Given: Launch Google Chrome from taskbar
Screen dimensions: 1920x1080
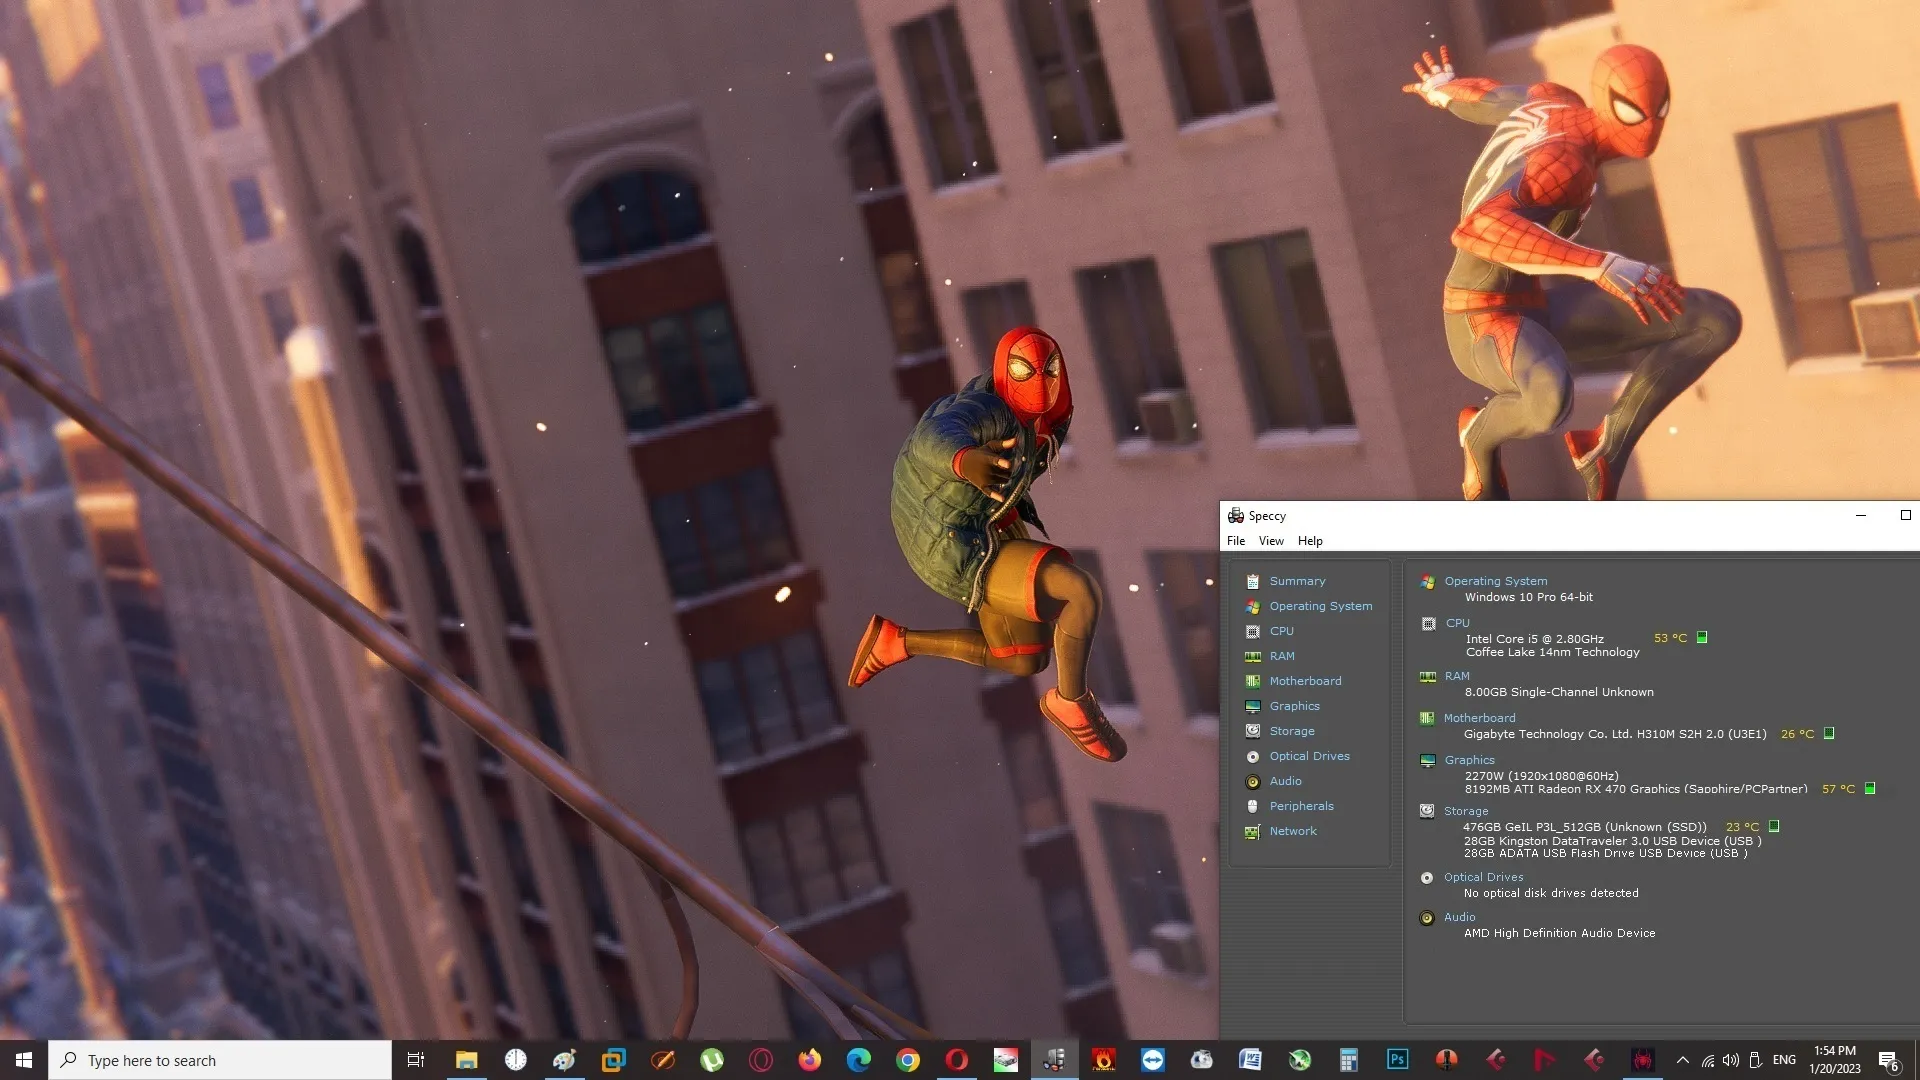Looking at the screenshot, I should (907, 1060).
